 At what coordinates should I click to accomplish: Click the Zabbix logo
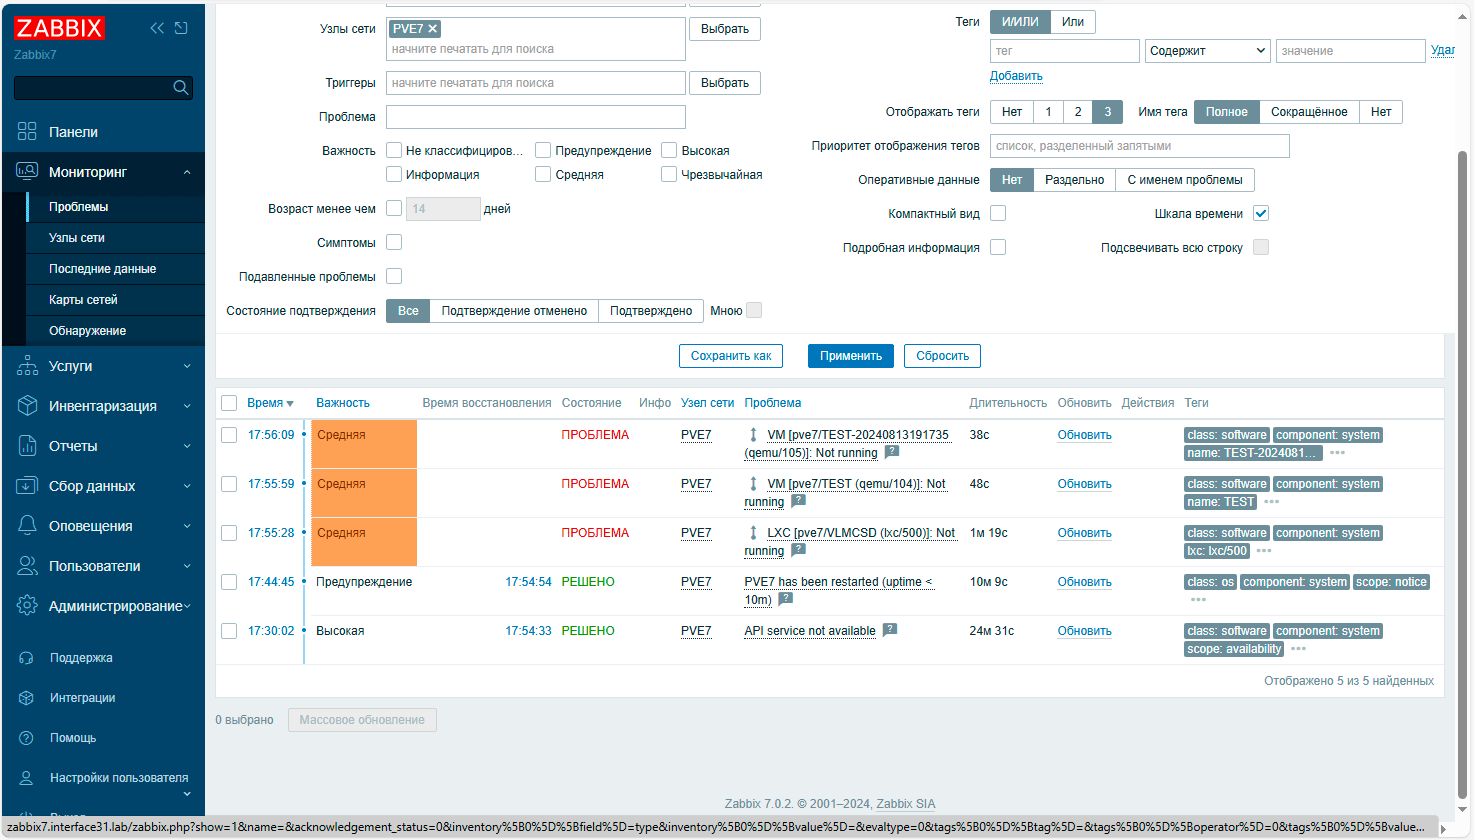60,28
